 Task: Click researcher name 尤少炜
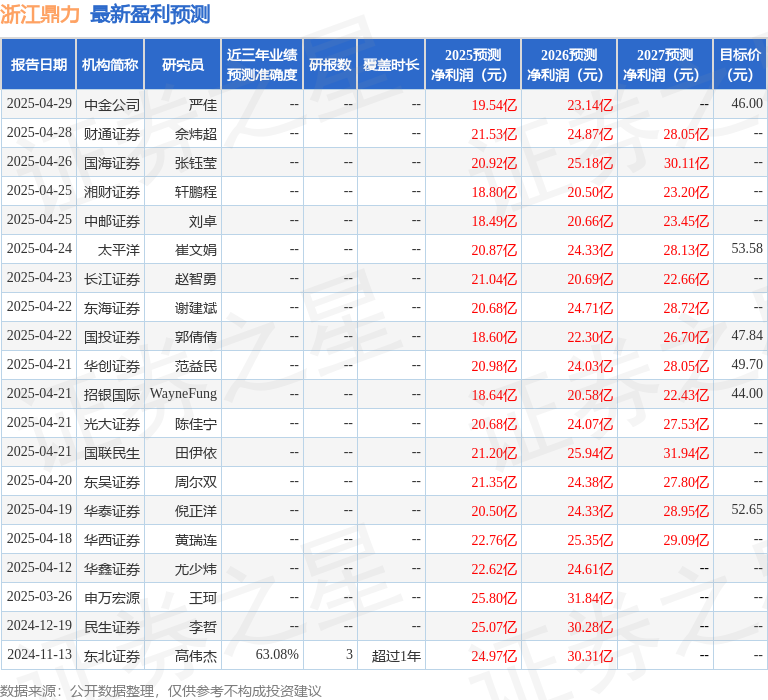(196, 569)
